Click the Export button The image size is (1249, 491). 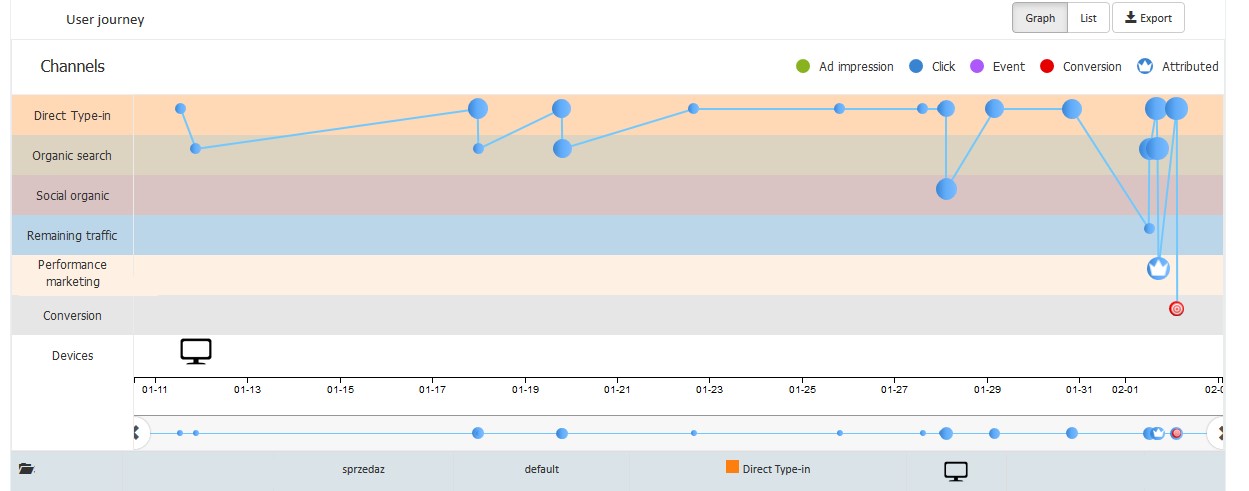1148,18
